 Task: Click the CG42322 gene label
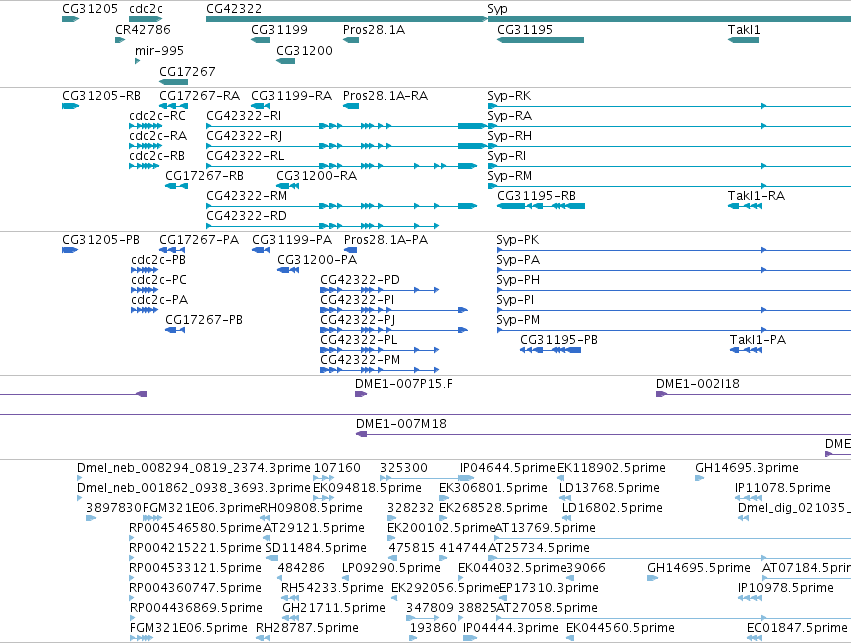click(234, 9)
